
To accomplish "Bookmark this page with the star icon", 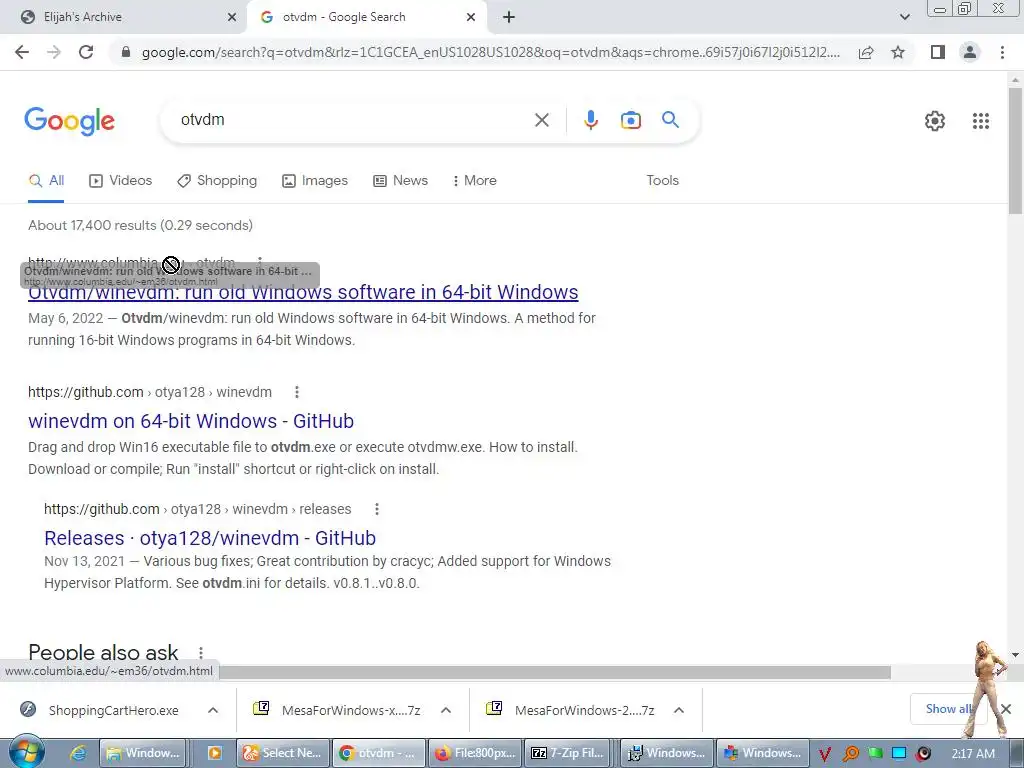I will (x=898, y=52).
